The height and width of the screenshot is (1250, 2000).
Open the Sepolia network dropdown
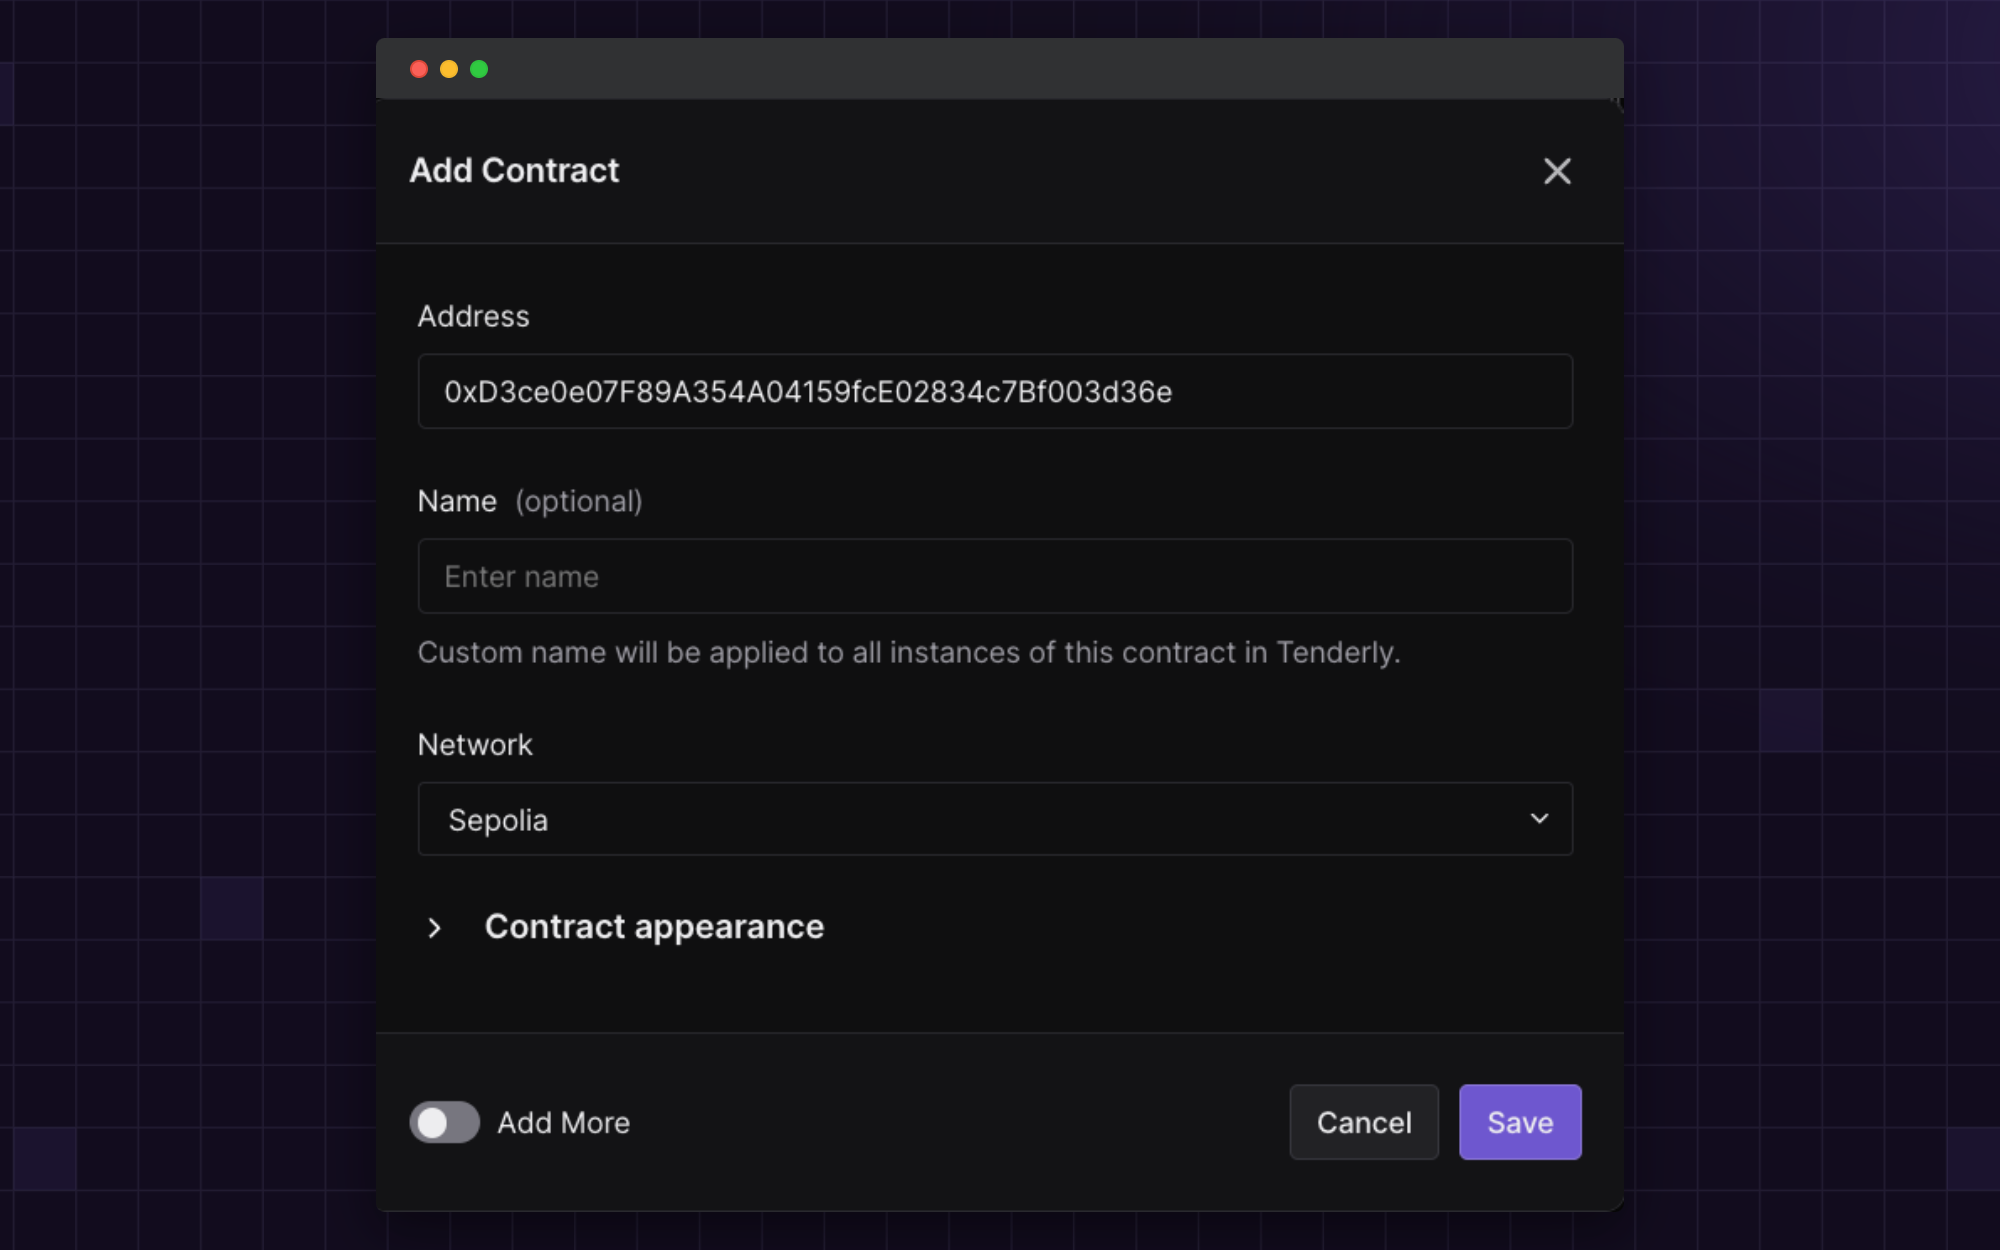pos(994,819)
